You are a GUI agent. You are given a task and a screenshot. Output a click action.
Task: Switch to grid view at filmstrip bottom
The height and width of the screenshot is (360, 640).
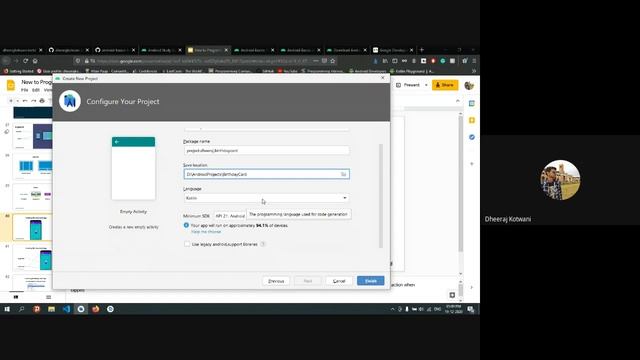pyautogui.click(x=49, y=297)
